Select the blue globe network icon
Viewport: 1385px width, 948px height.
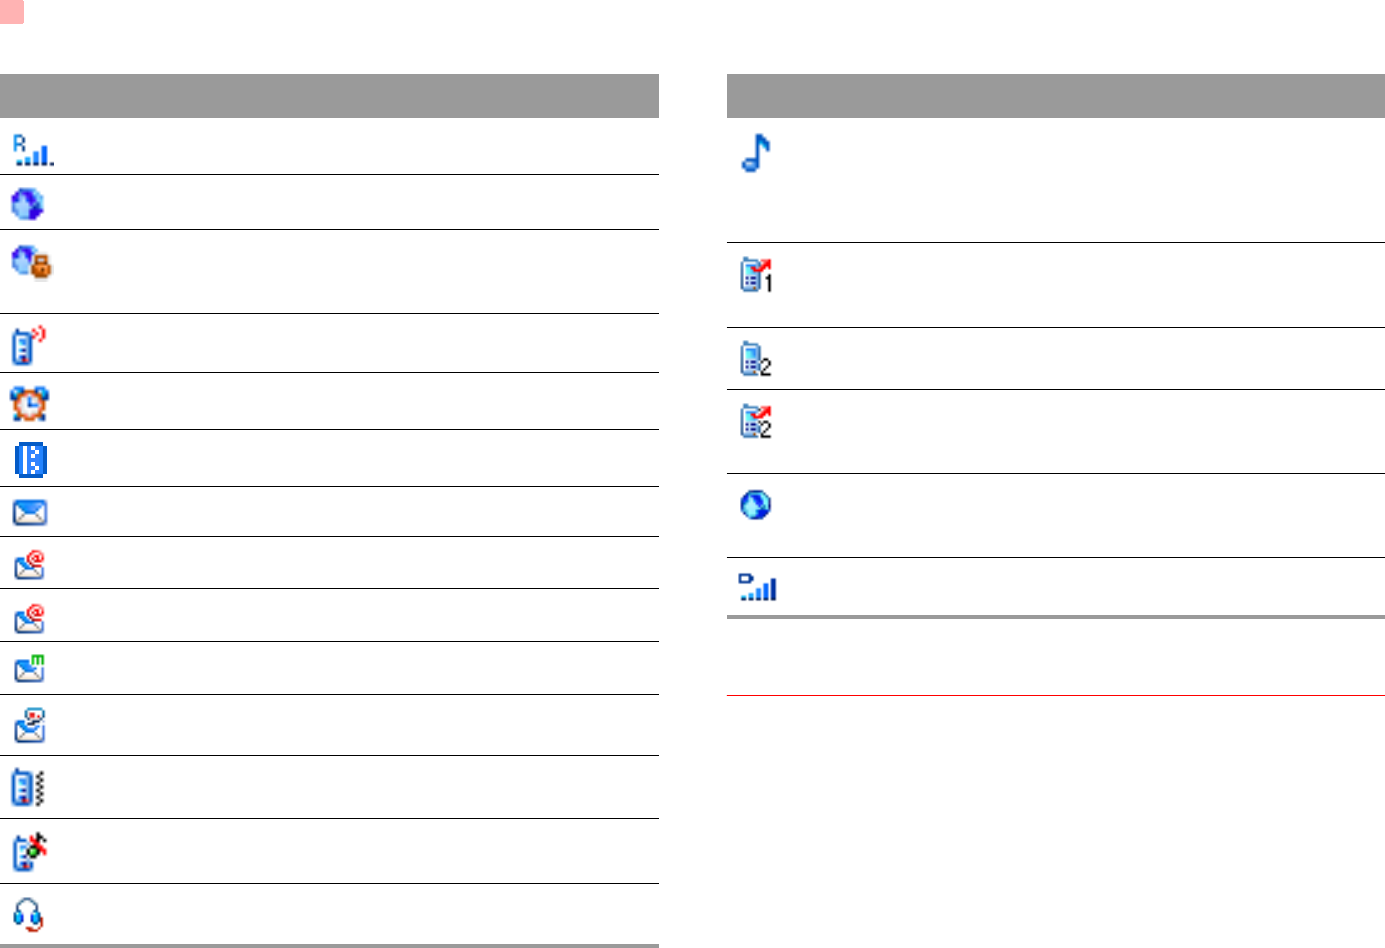coord(27,204)
